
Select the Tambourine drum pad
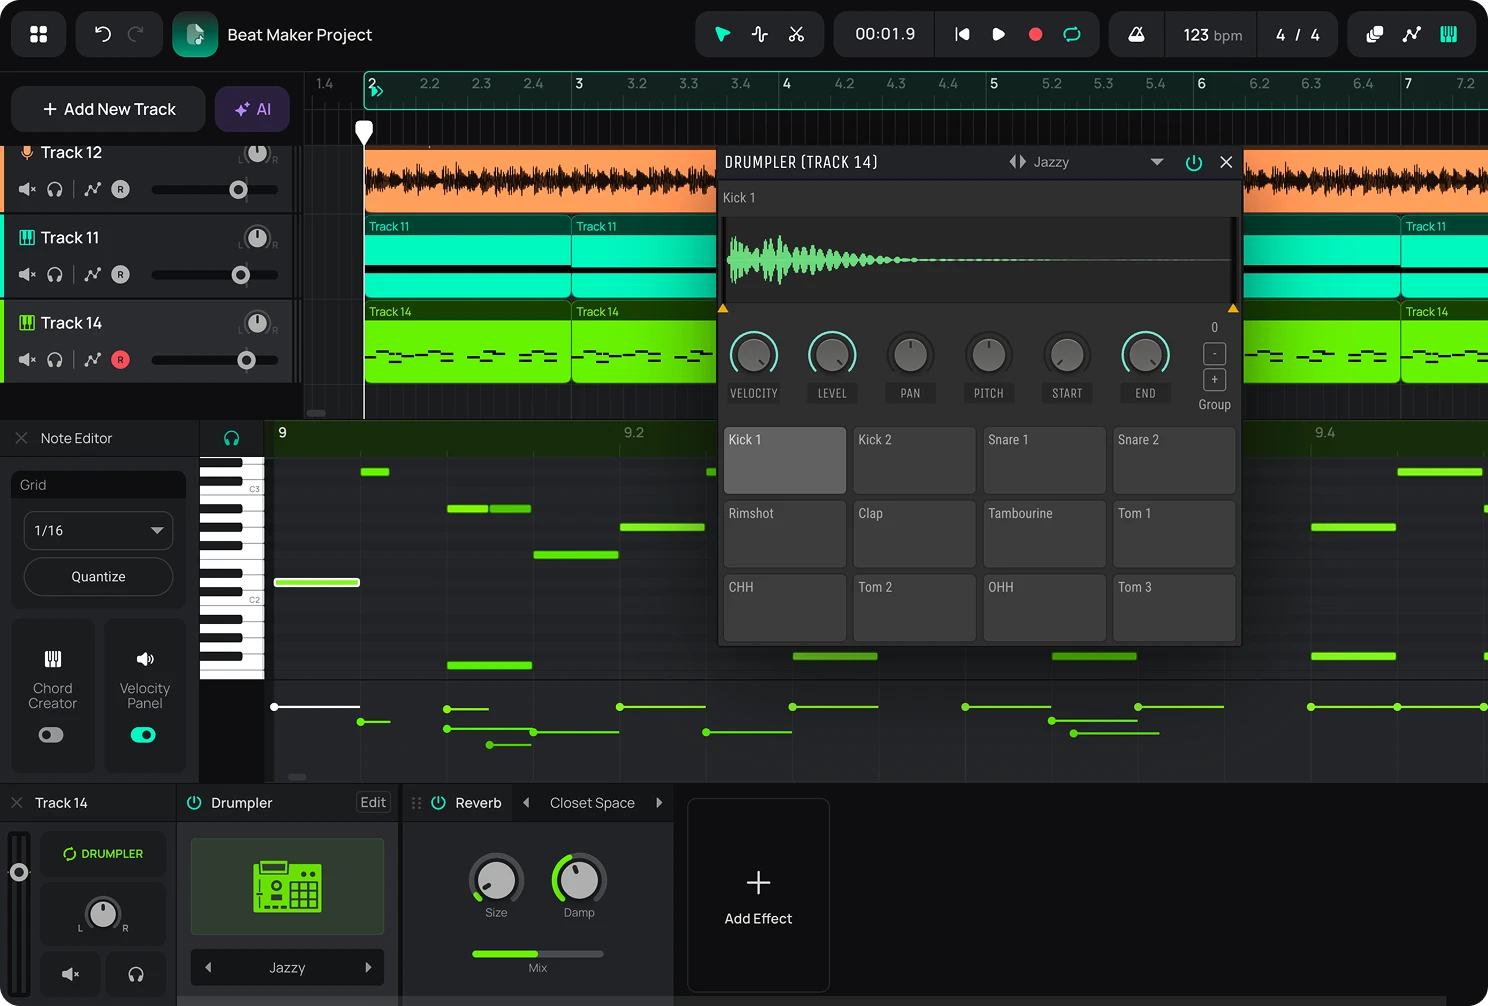pos(1044,534)
